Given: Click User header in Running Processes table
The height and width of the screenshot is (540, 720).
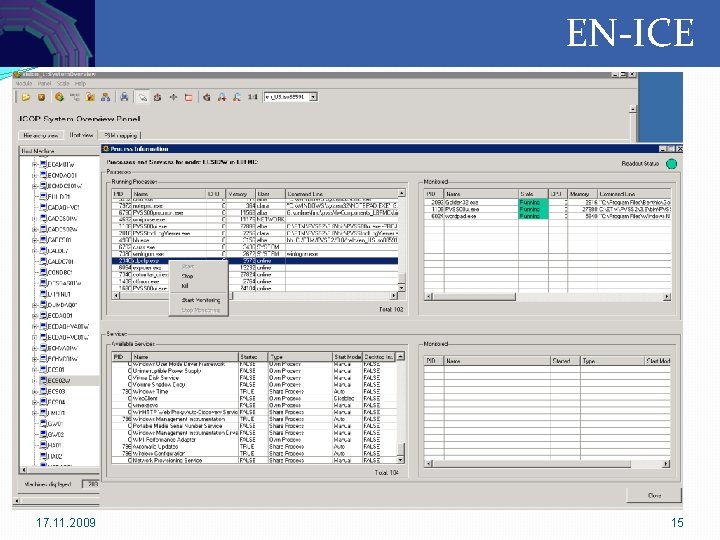Looking at the screenshot, I should point(270,194).
